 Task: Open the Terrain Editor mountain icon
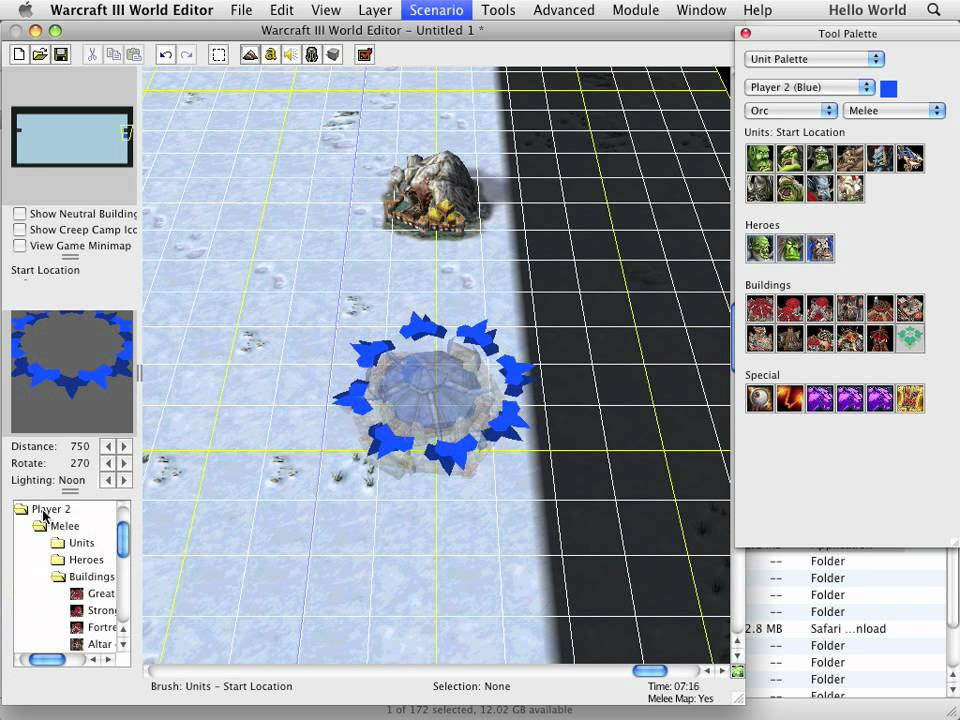click(x=250, y=55)
